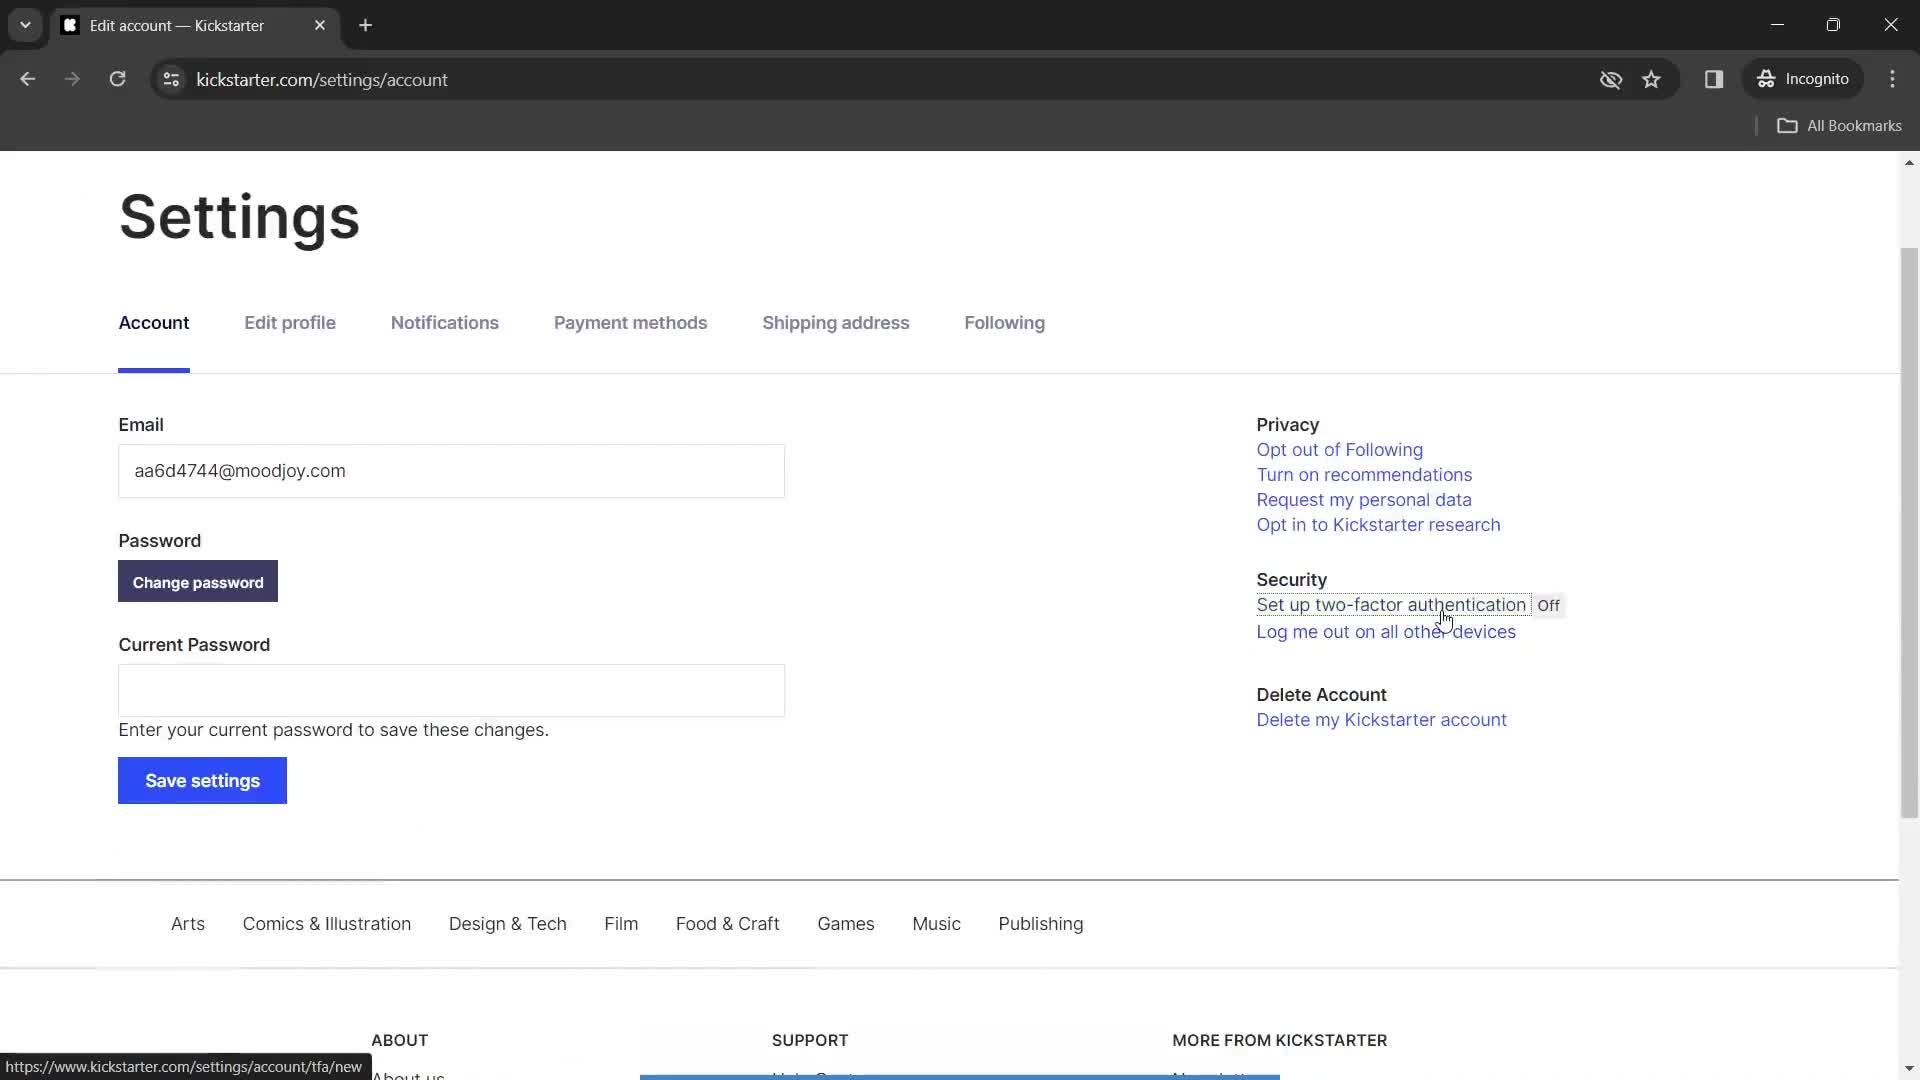Click the Off status label beside two-factor
Screen dimensions: 1920x1080
click(x=1548, y=605)
